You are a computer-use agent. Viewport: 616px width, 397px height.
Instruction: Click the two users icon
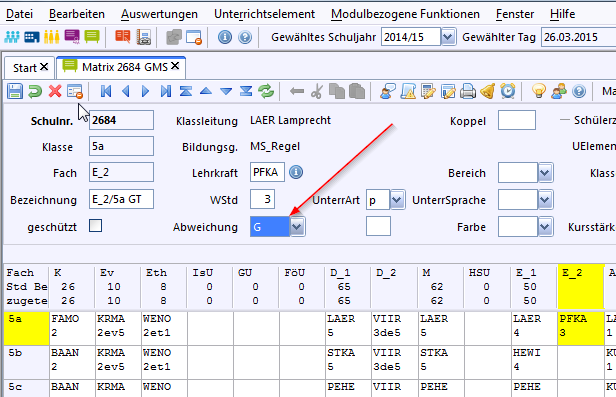559,91
